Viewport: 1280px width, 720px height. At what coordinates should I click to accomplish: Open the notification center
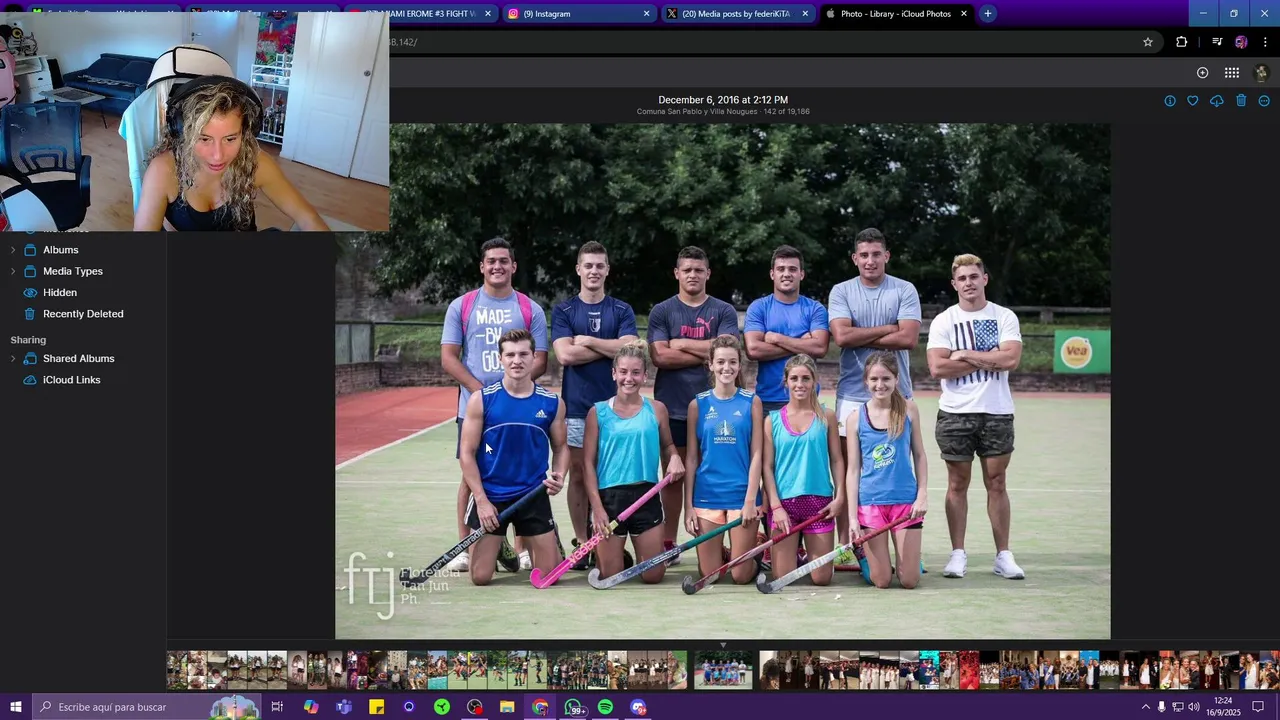point(1258,707)
